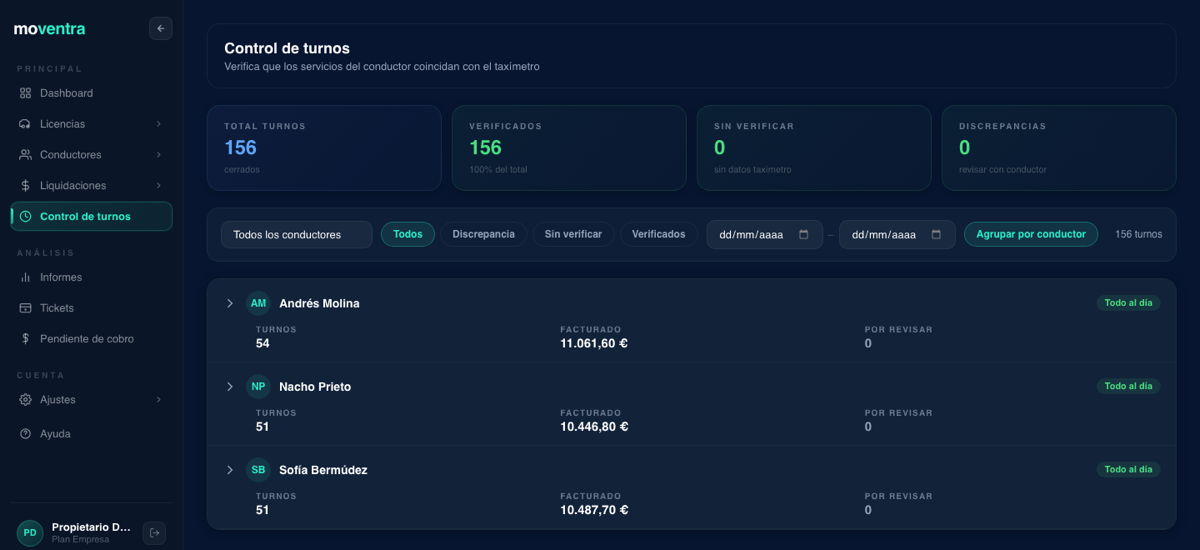
Task: Expand Nacho Prieto's row chevron
Action: [x=230, y=386]
